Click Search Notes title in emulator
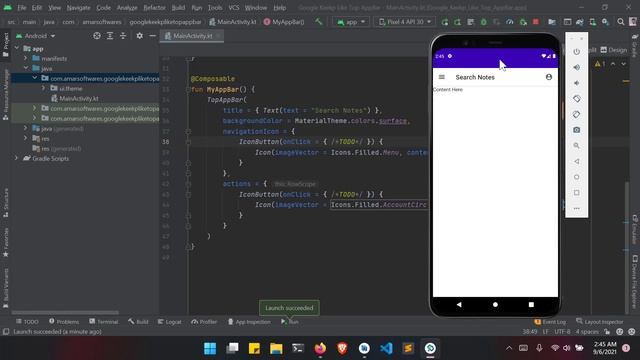The height and width of the screenshot is (360, 640). [x=475, y=77]
